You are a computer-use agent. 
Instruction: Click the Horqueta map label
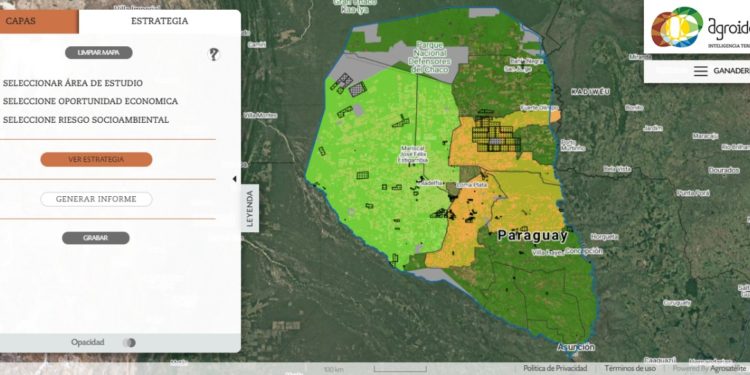(604, 237)
